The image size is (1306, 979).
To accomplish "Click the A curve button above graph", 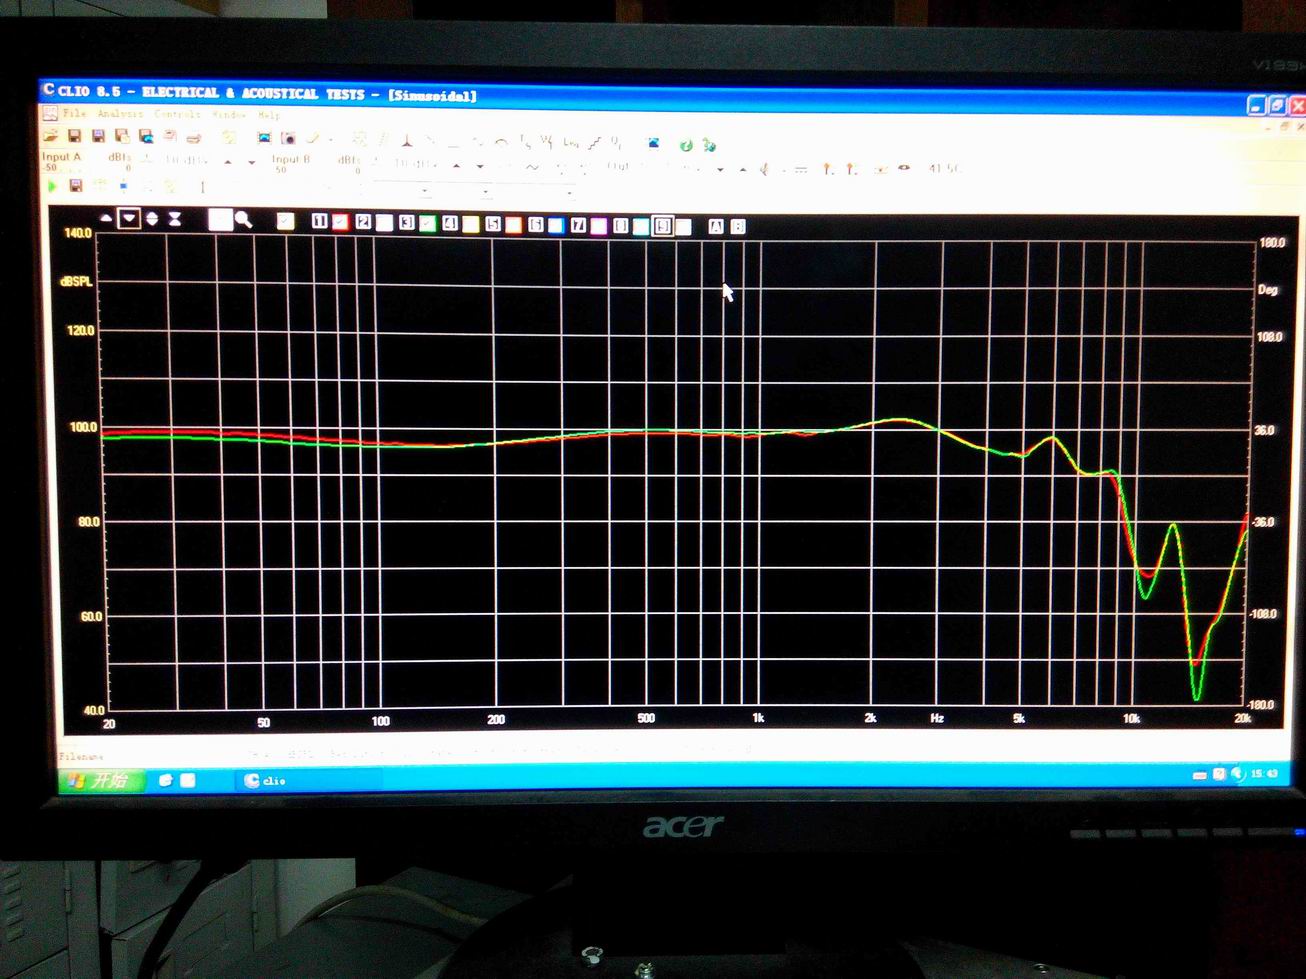I will 715,227.
